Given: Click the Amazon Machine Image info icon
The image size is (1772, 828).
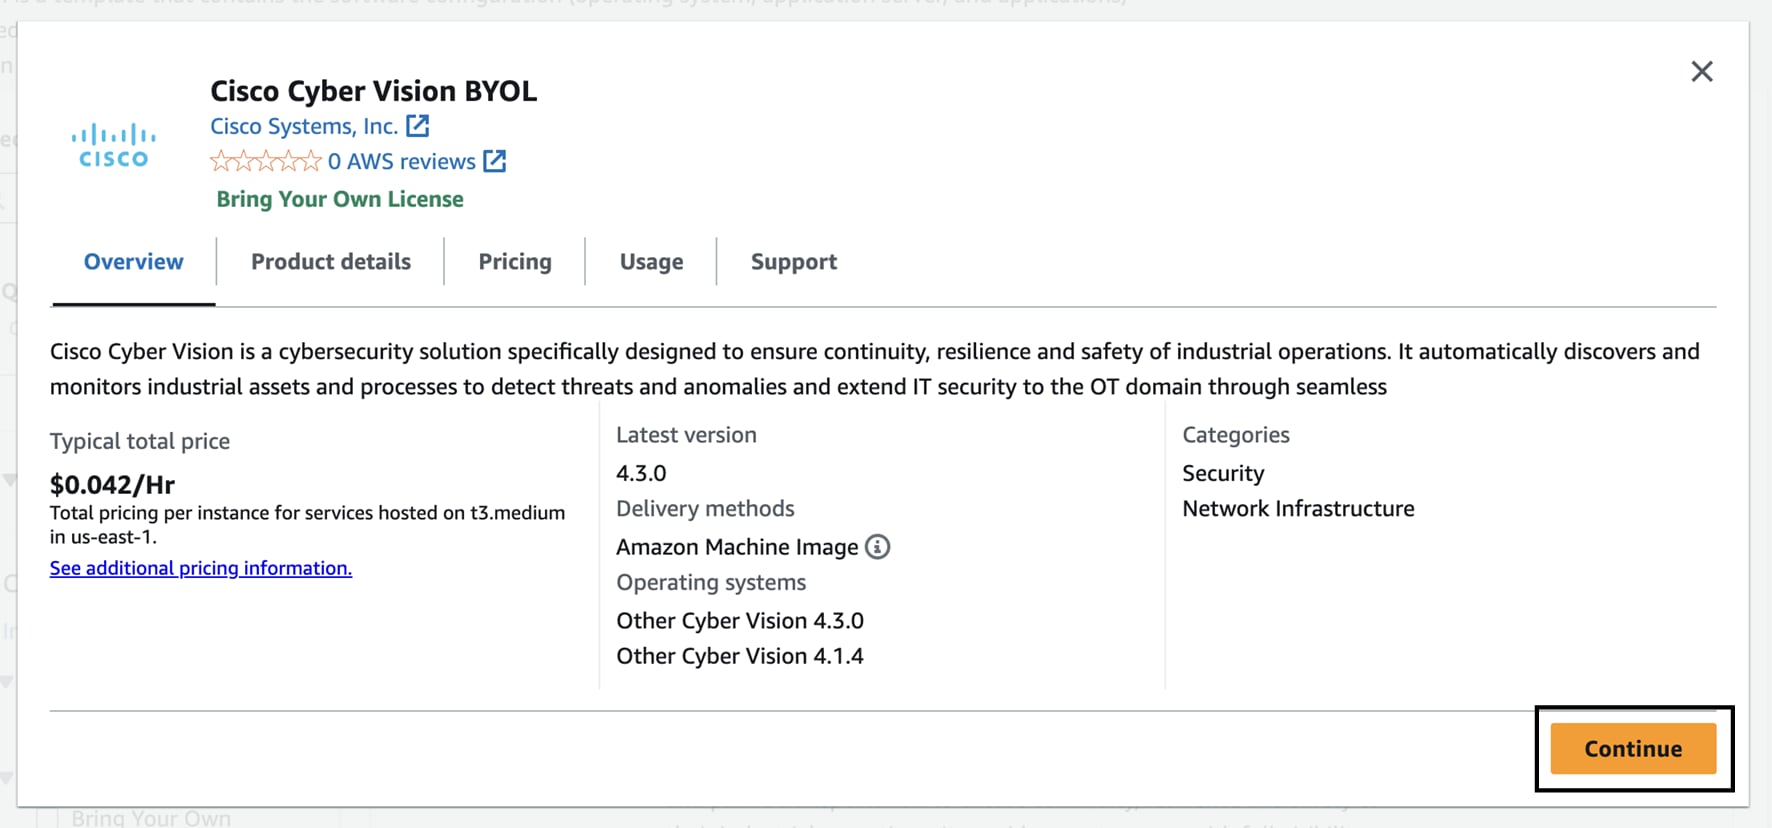Looking at the screenshot, I should pyautogui.click(x=877, y=547).
